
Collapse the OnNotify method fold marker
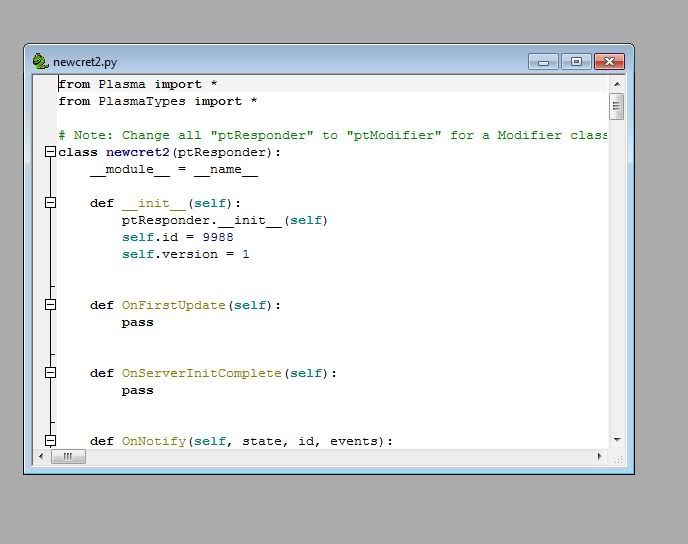[x=50, y=440]
